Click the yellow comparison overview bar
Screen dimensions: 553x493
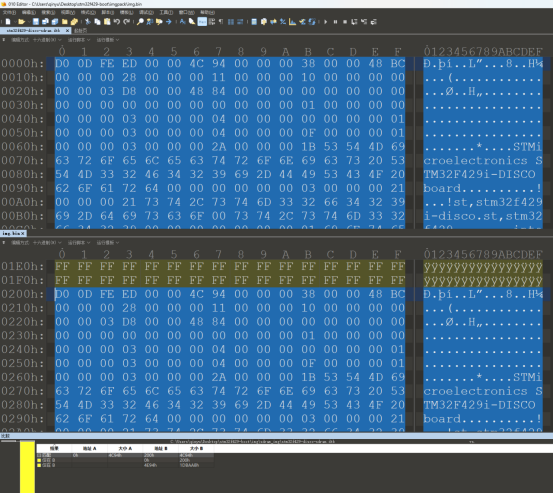(27, 467)
